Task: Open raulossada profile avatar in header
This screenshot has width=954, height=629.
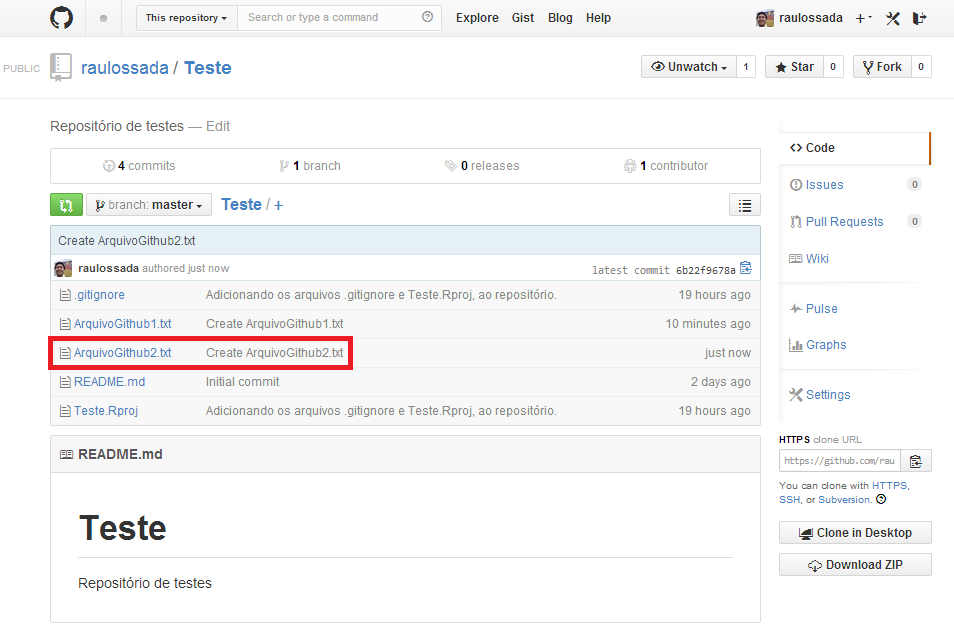Action: (764, 18)
